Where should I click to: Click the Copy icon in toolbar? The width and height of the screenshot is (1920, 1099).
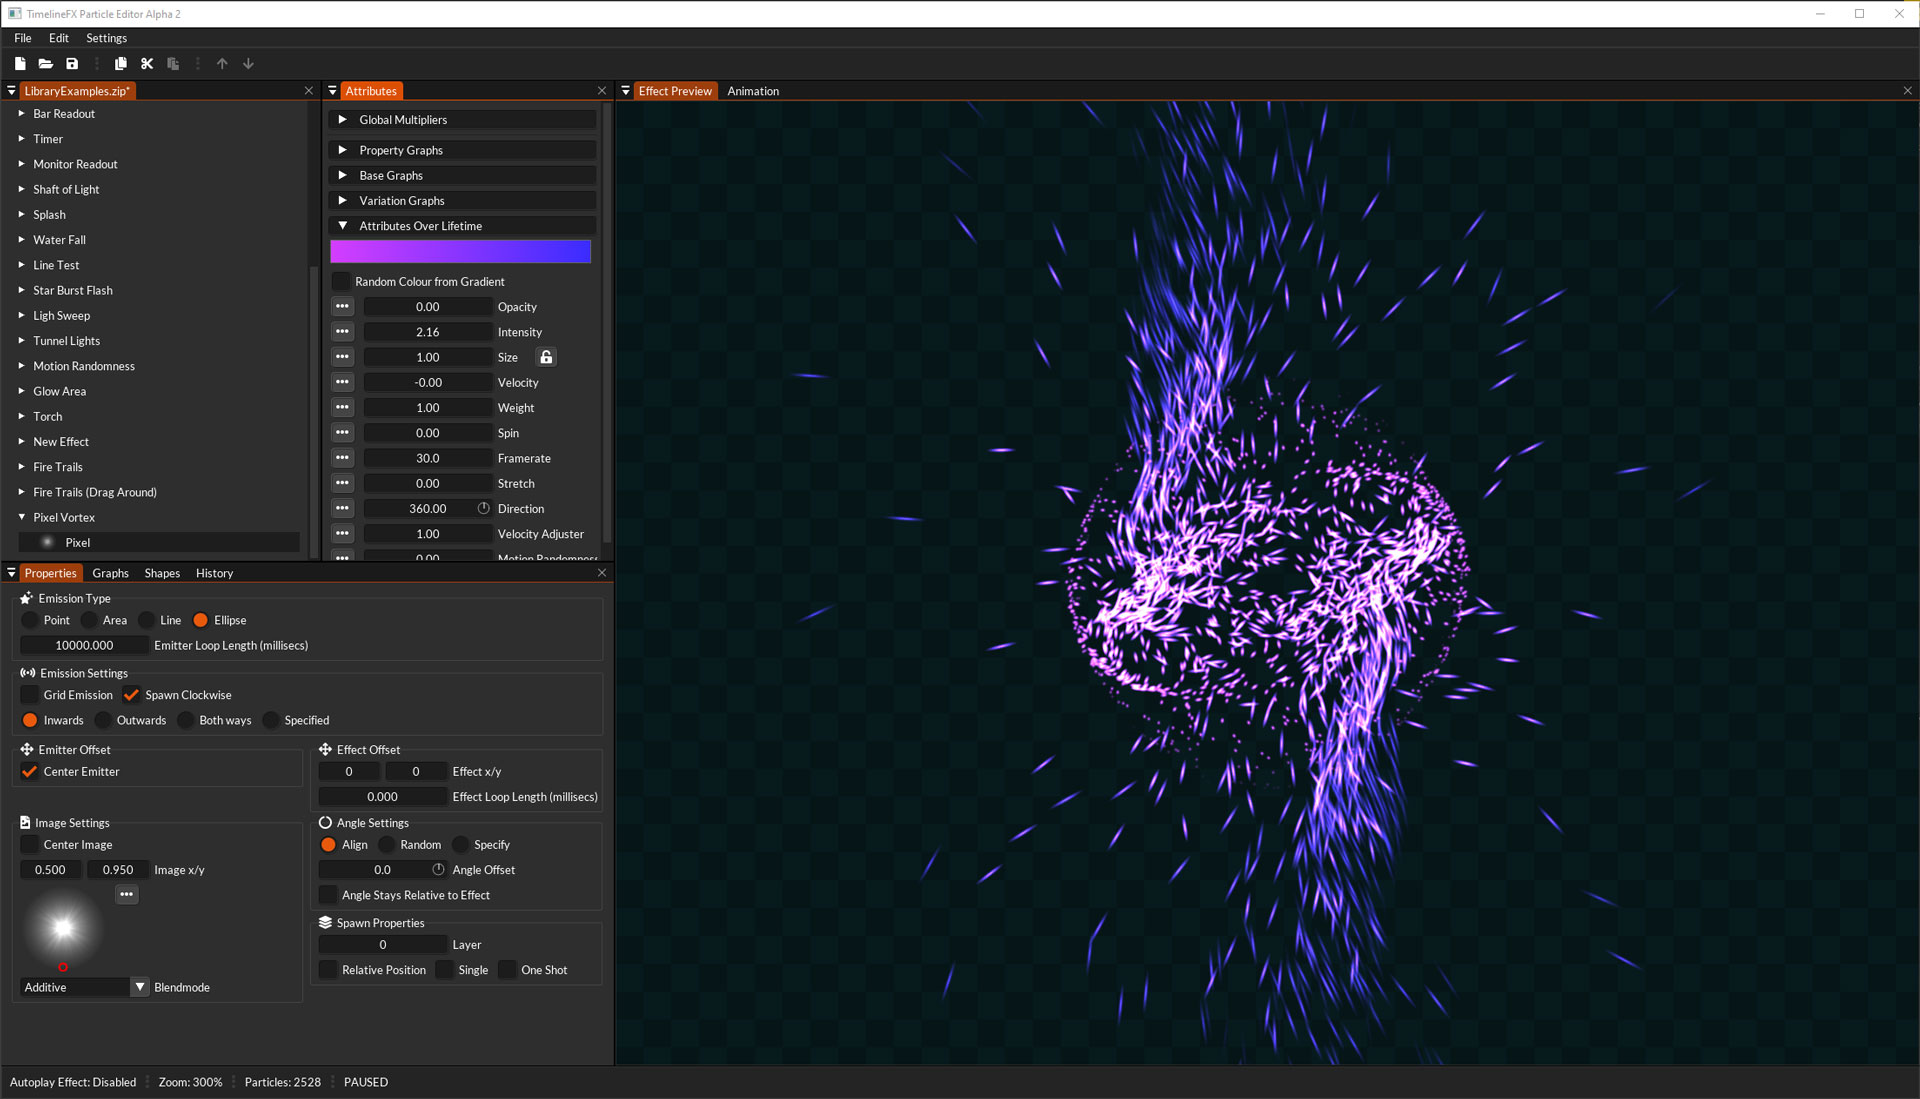coord(121,64)
